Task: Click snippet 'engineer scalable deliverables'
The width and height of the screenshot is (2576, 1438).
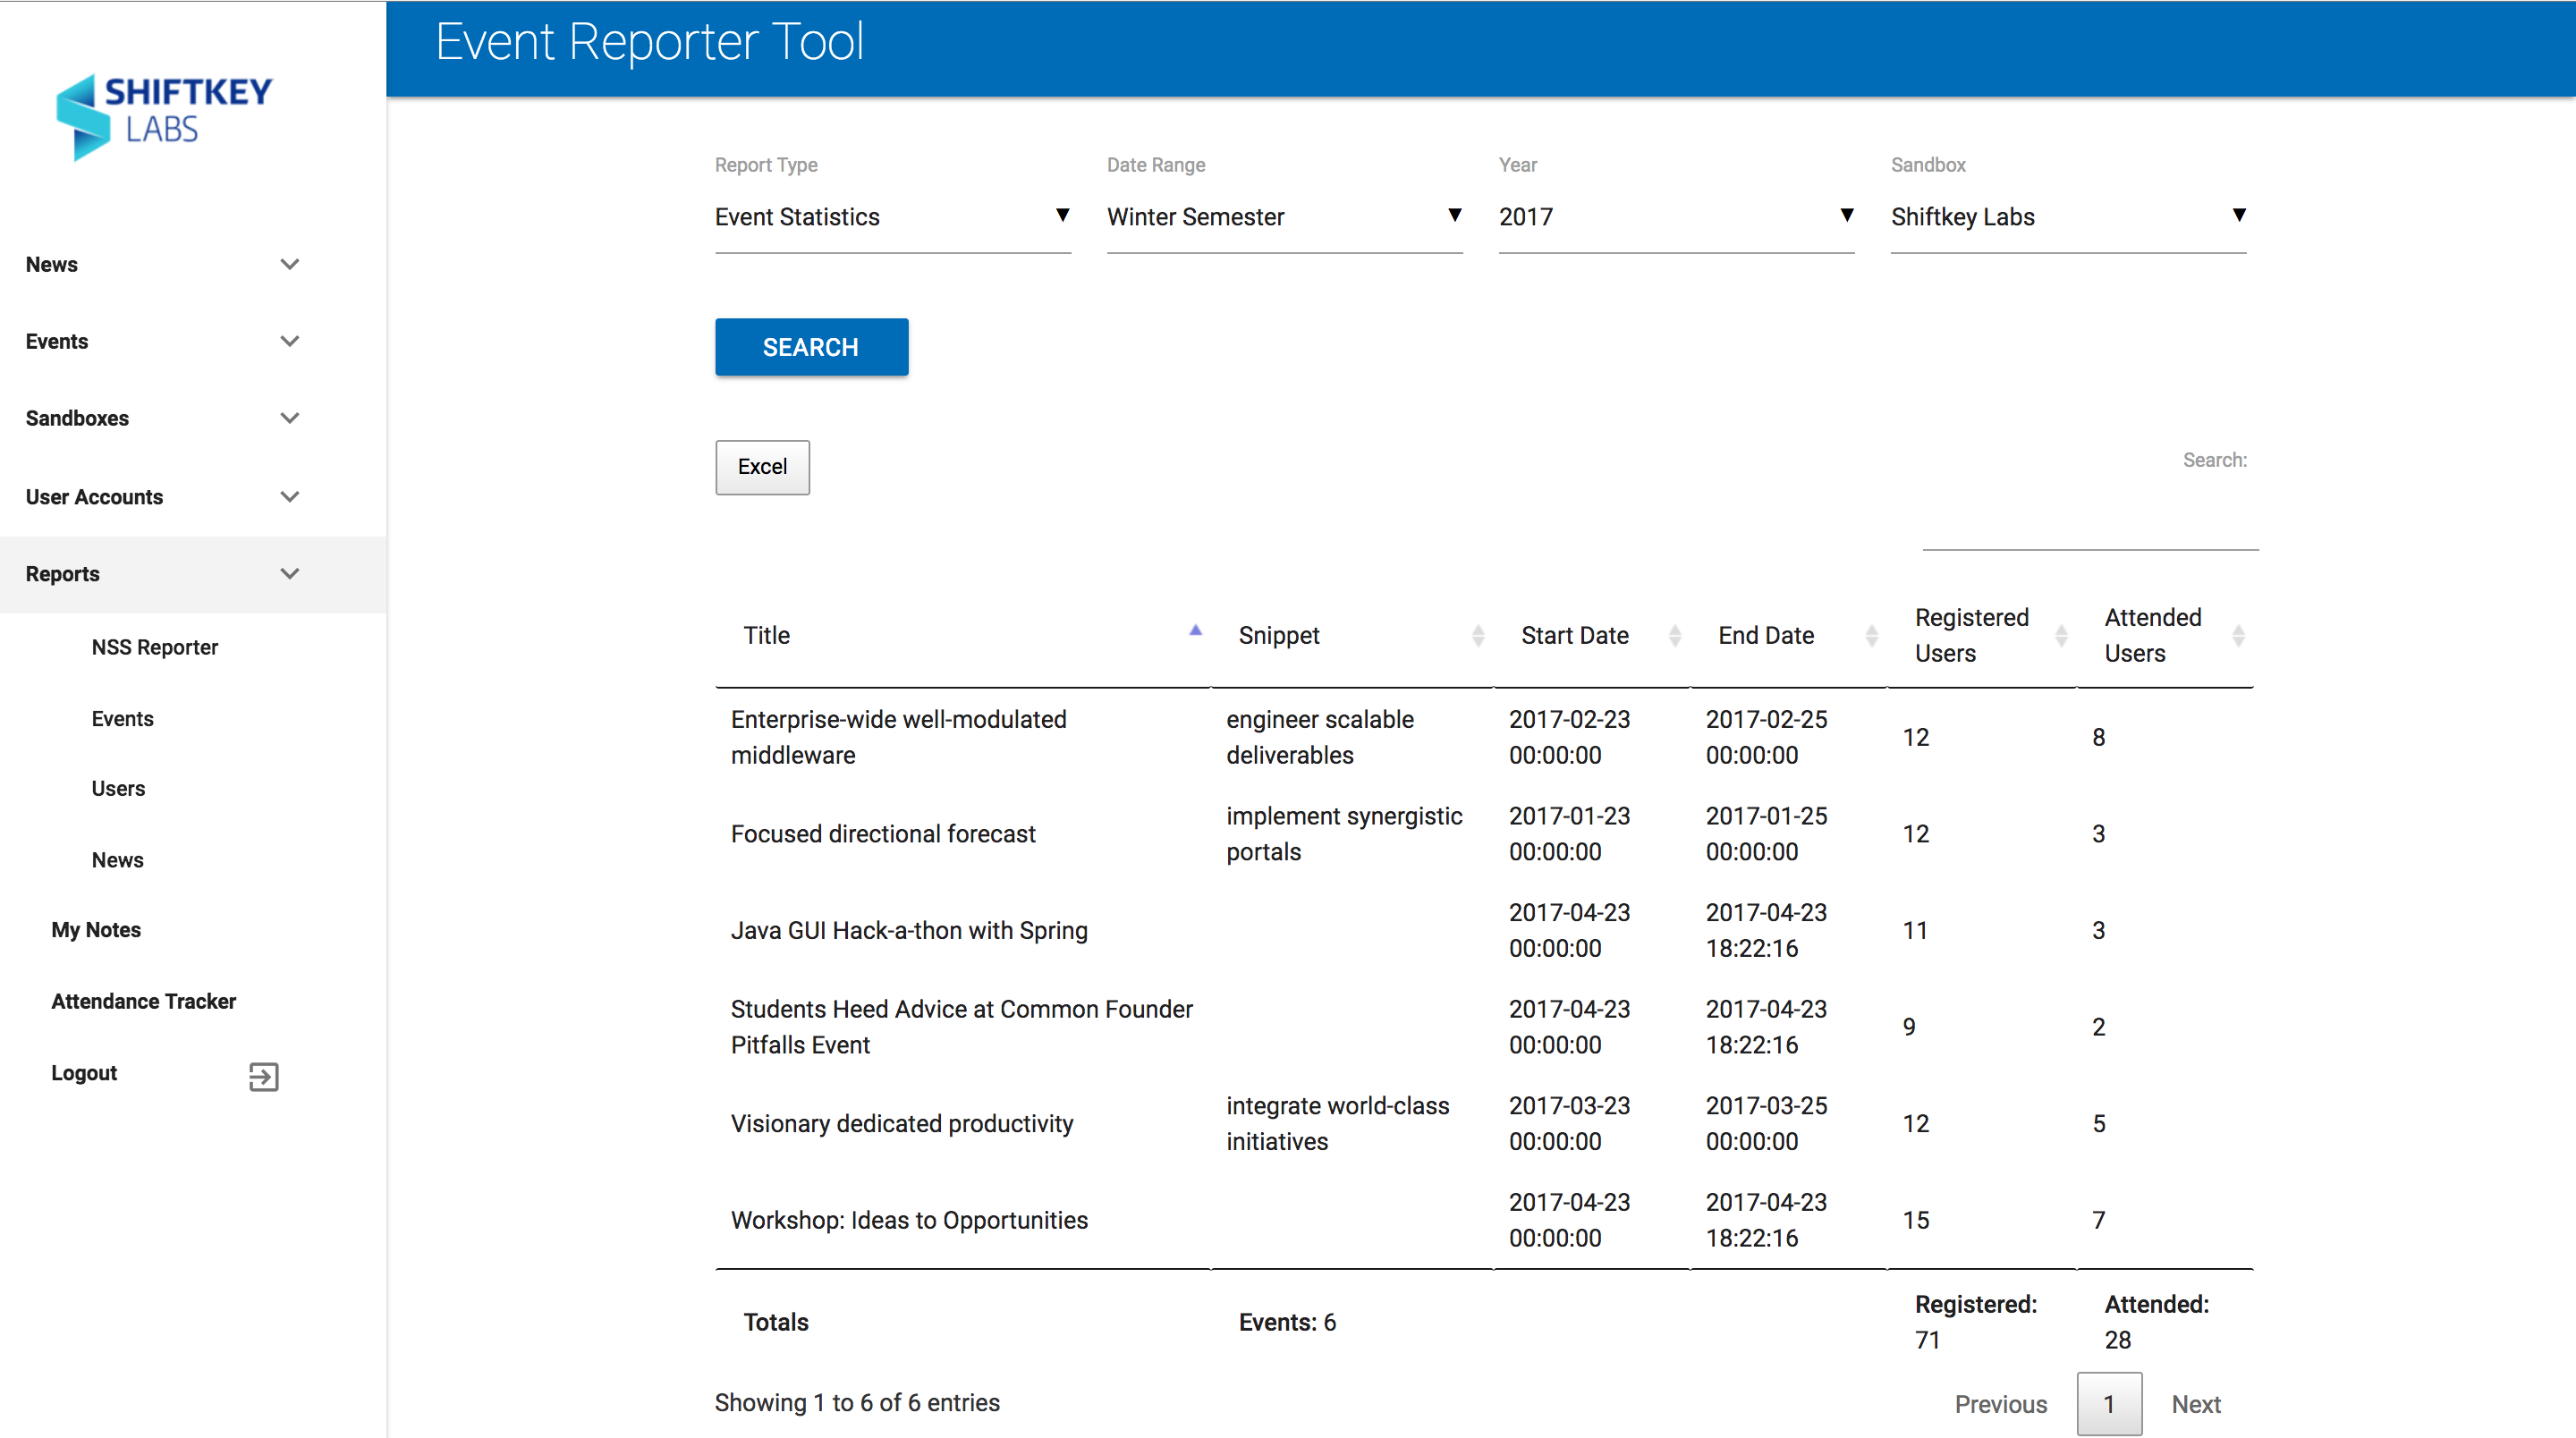Action: [1320, 737]
